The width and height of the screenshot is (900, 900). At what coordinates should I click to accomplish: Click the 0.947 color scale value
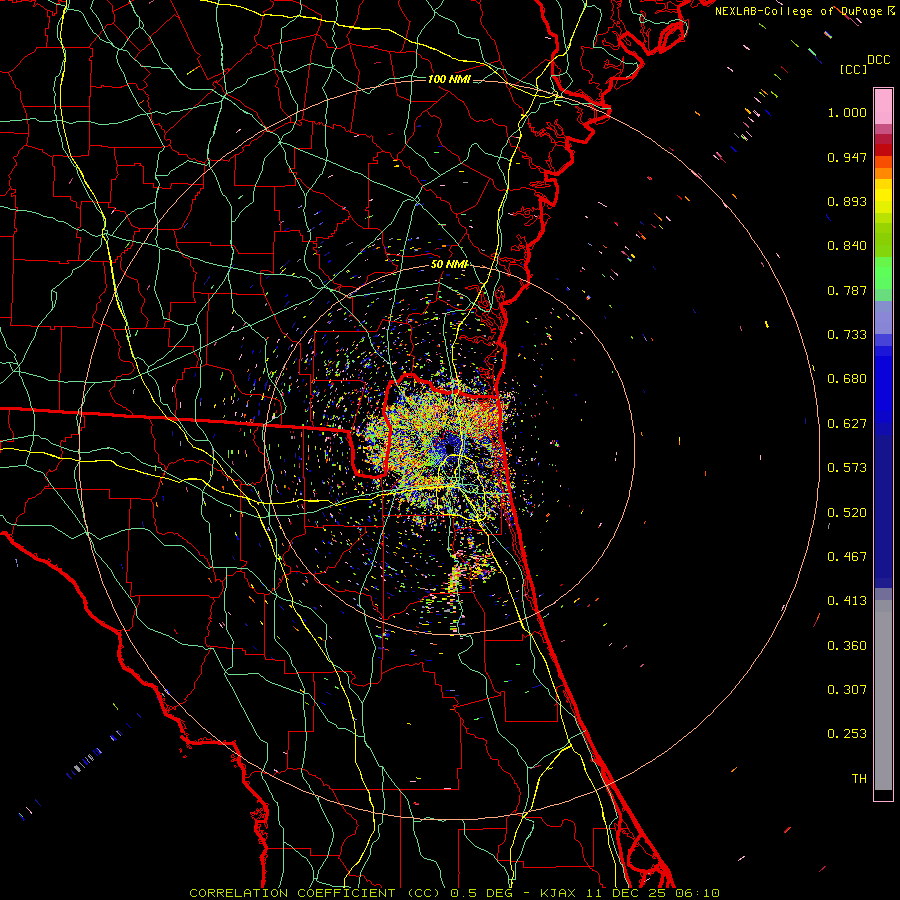coord(847,157)
